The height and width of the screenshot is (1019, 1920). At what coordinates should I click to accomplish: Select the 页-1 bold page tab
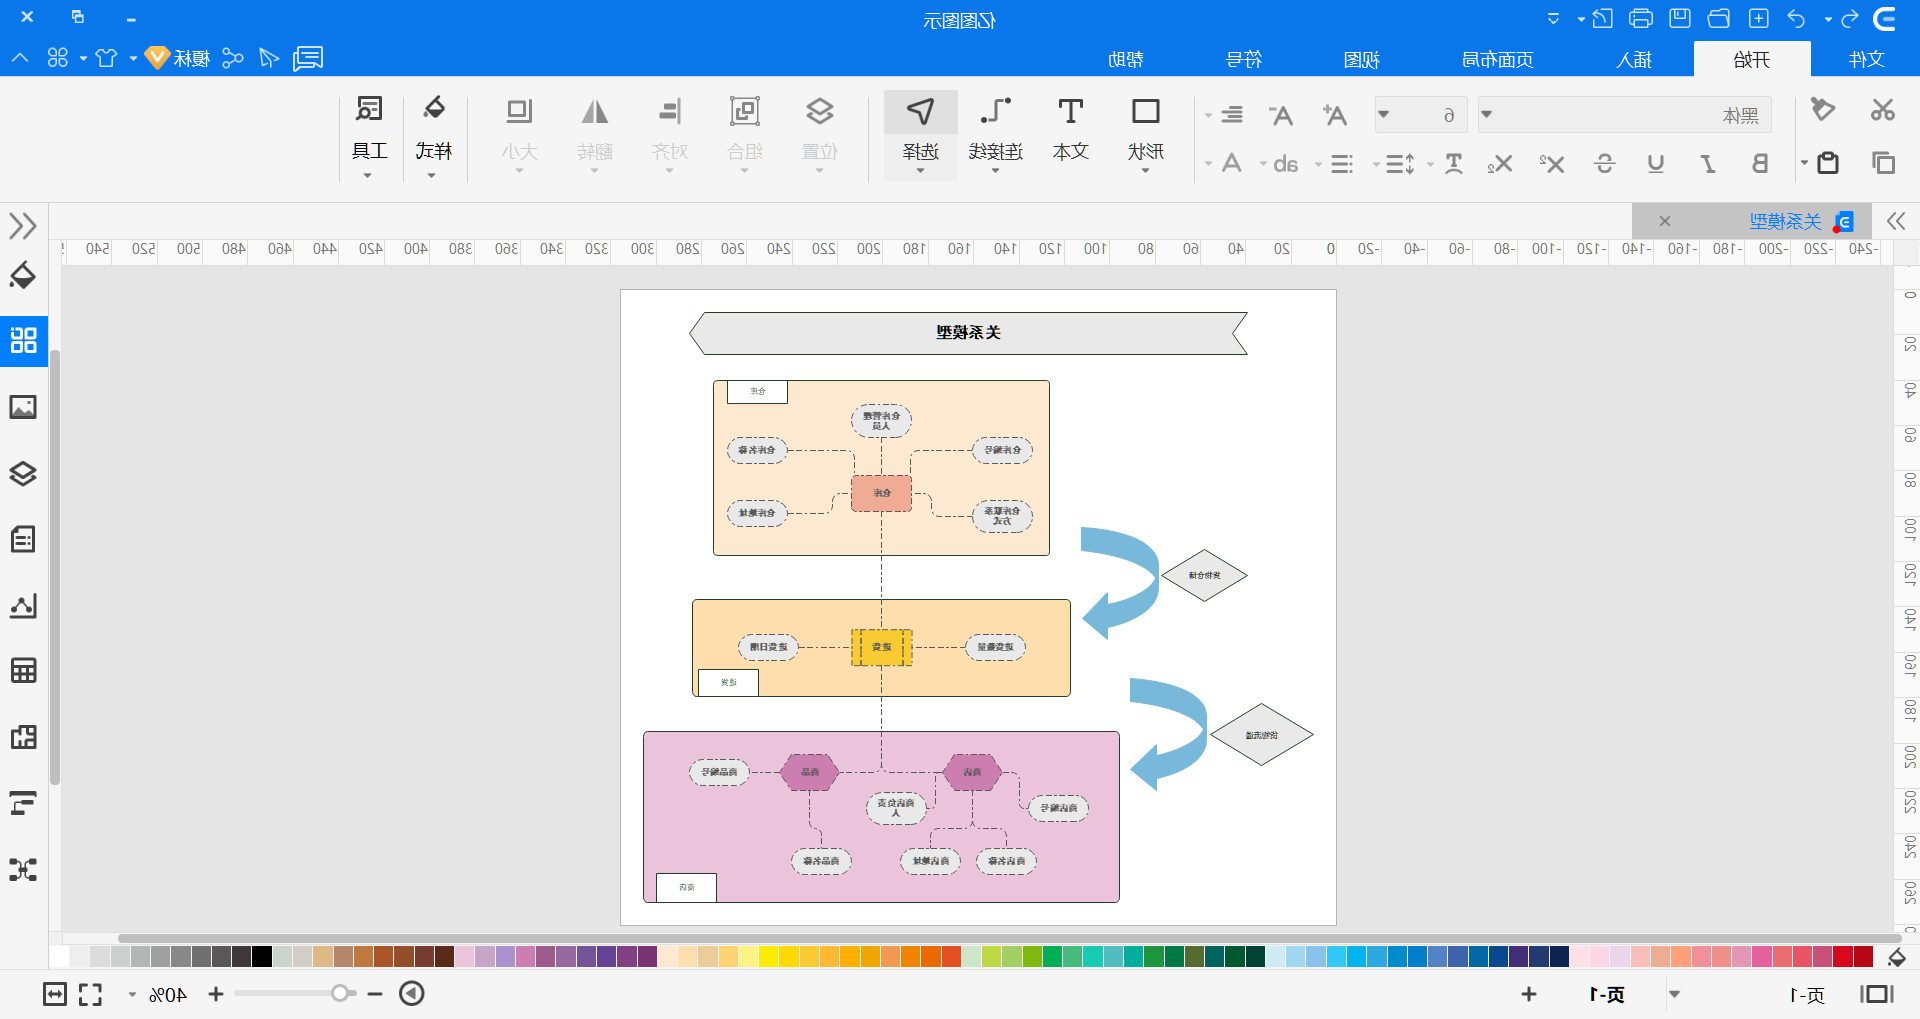(1607, 994)
